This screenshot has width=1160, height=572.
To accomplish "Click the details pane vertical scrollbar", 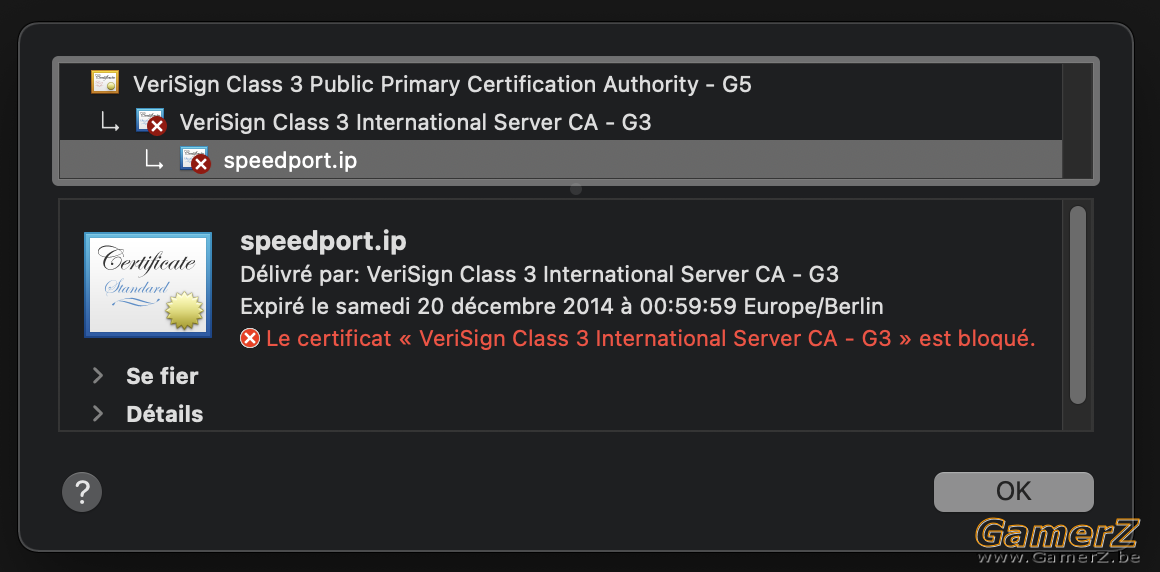I will pos(1078,305).
